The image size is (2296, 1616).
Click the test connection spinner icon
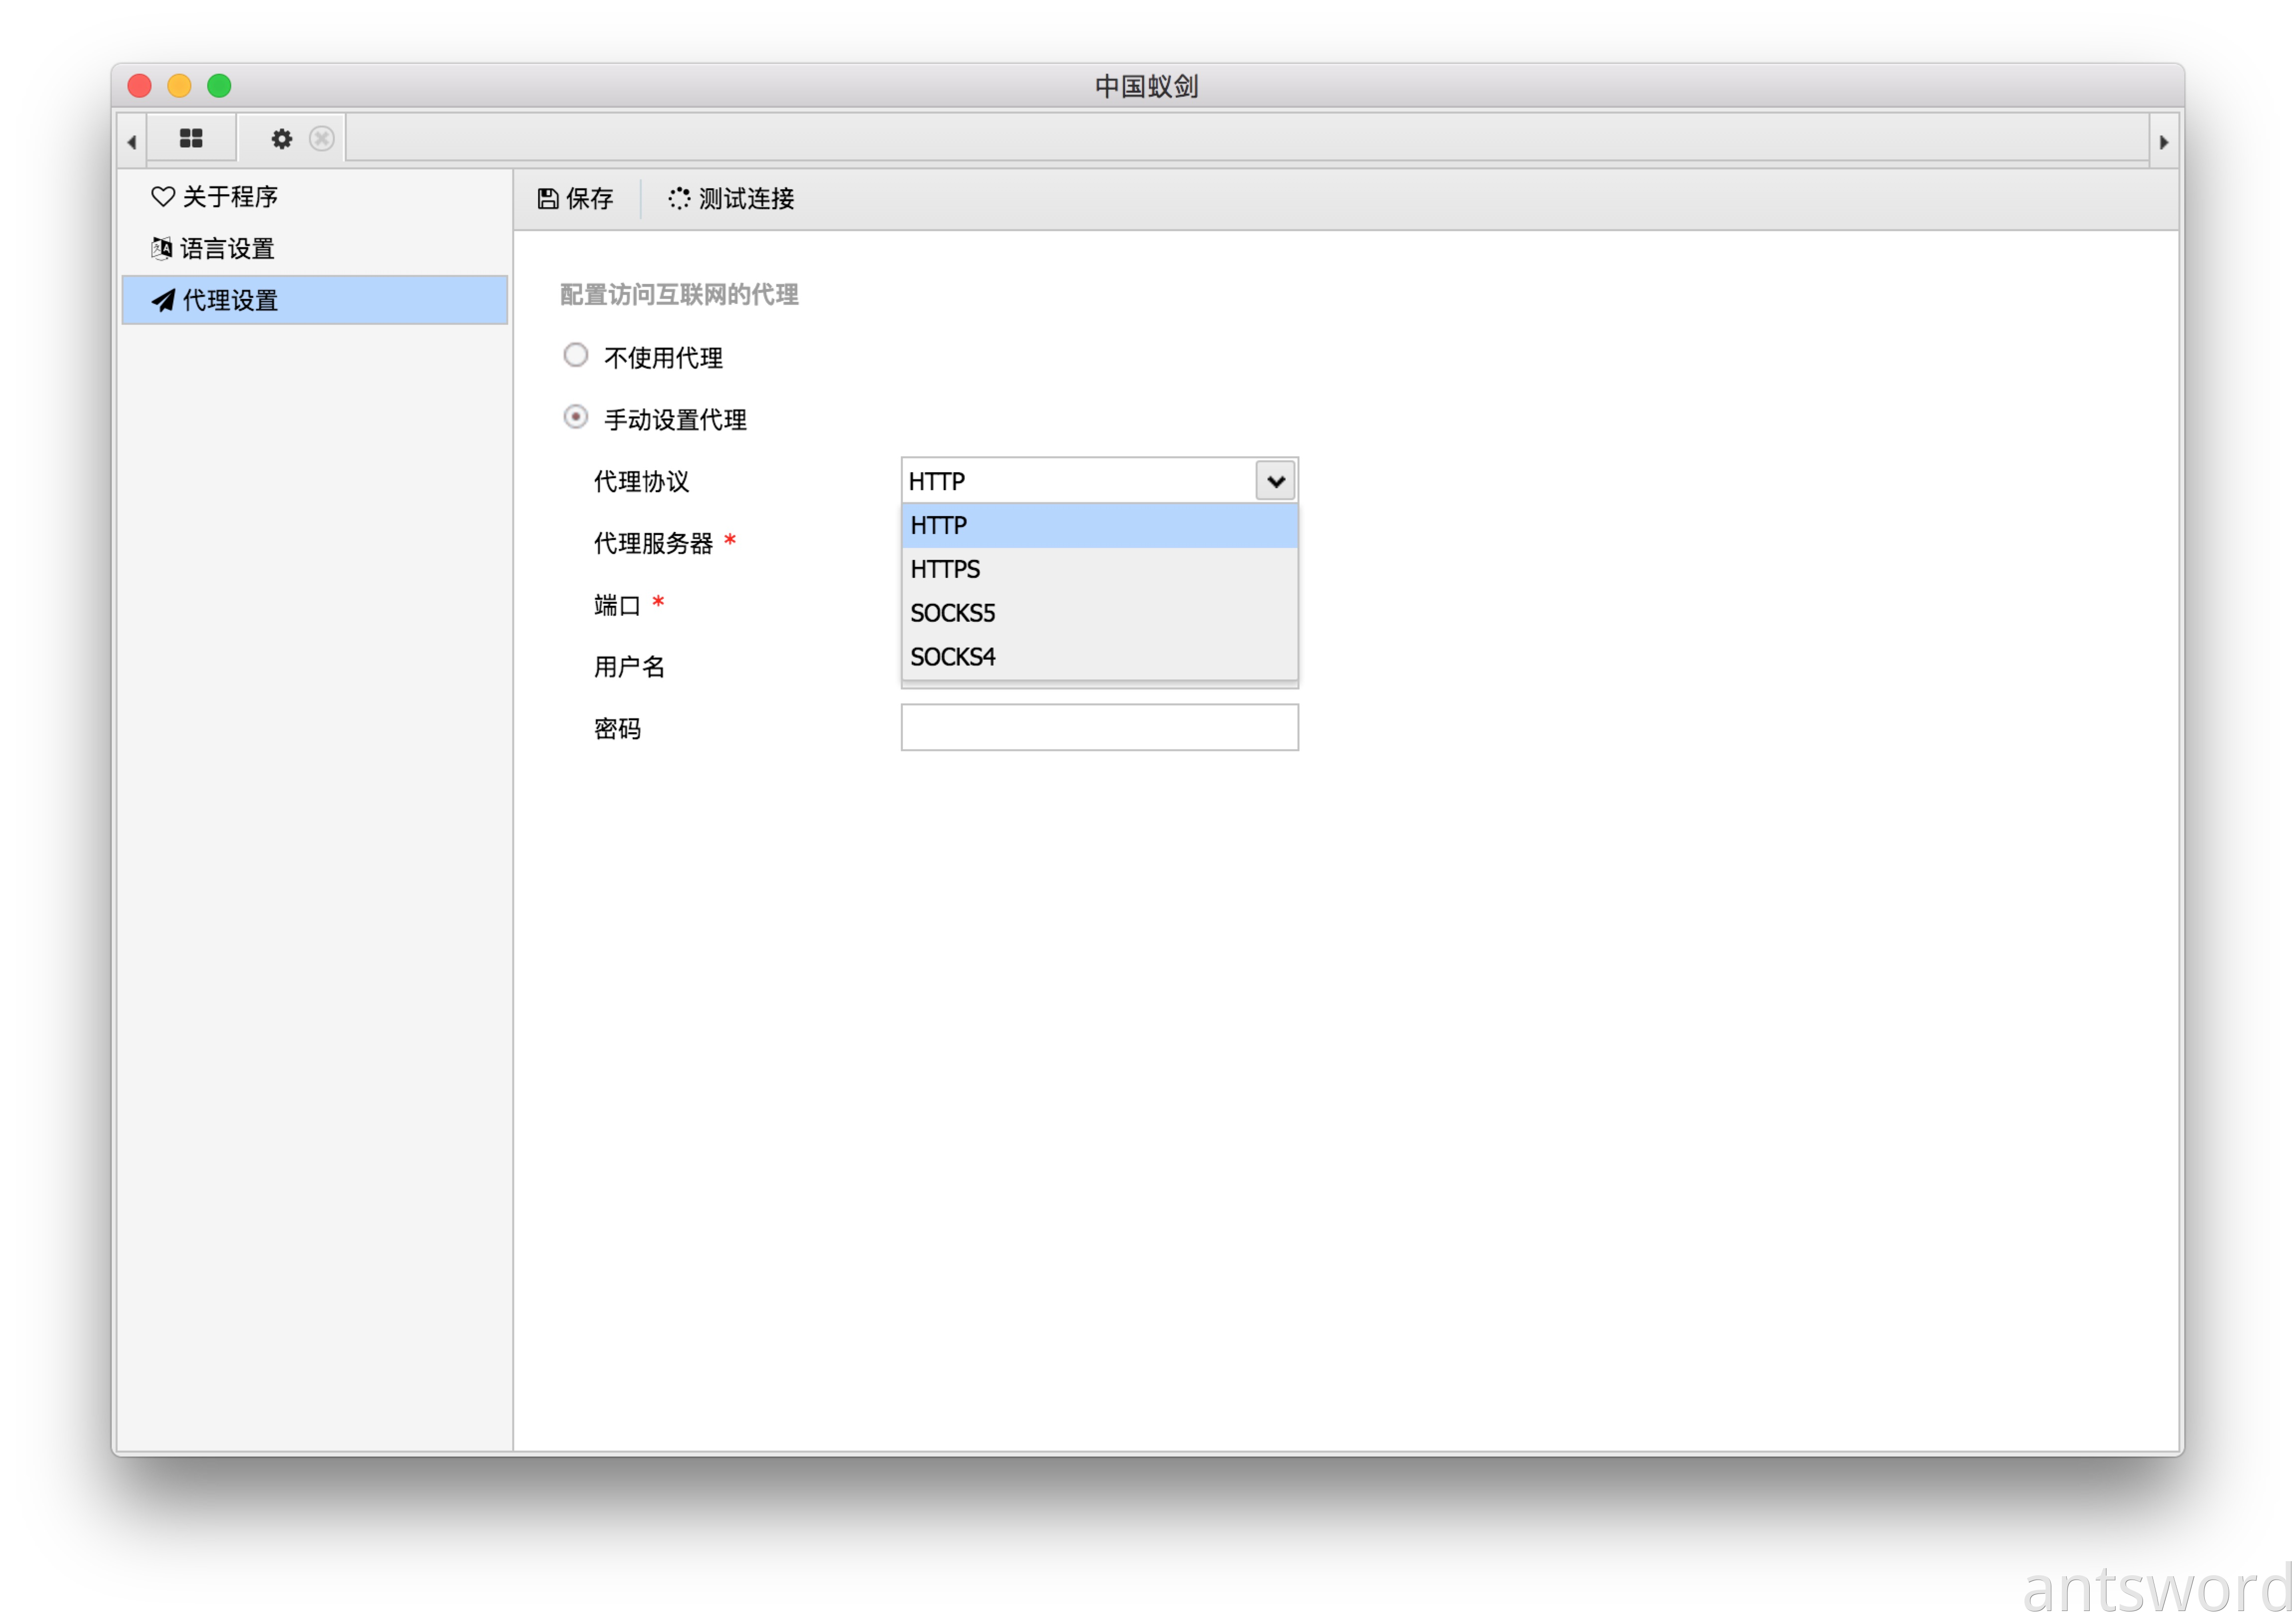679,199
